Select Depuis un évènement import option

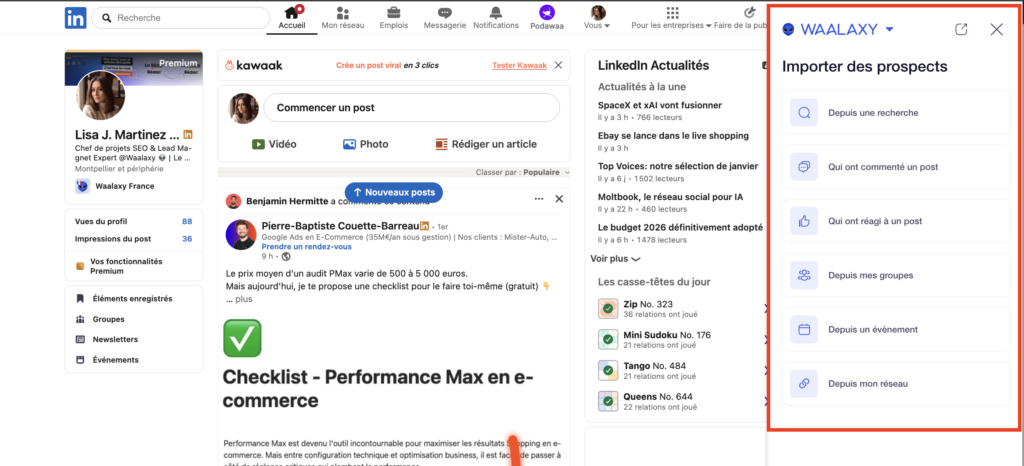coord(896,329)
